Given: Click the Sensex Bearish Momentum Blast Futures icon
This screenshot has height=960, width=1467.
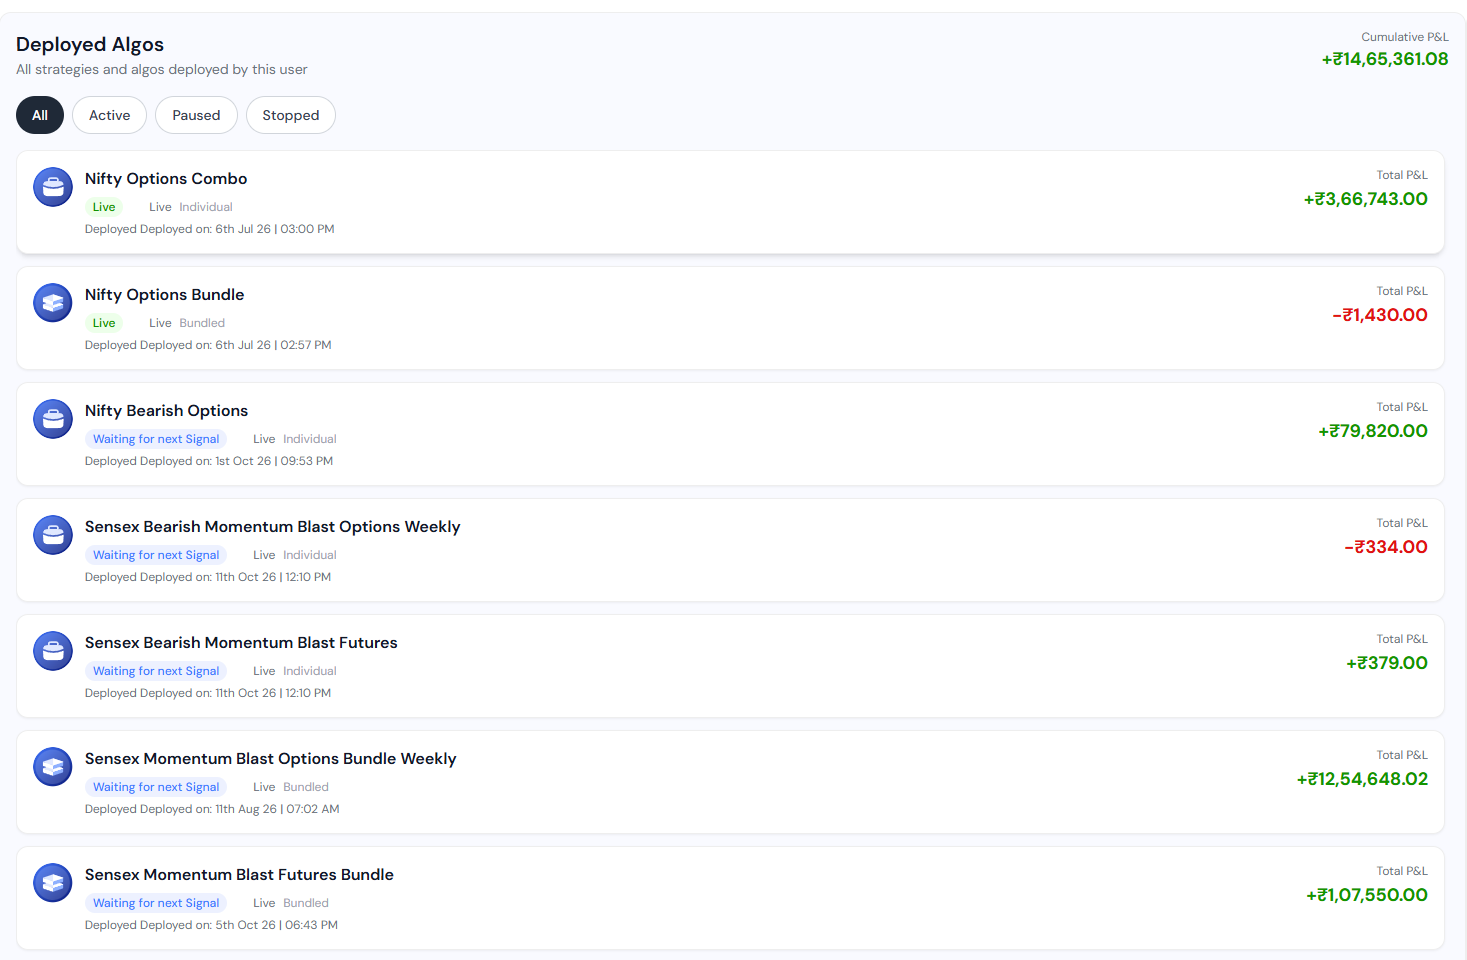Looking at the screenshot, I should pos(53,651).
